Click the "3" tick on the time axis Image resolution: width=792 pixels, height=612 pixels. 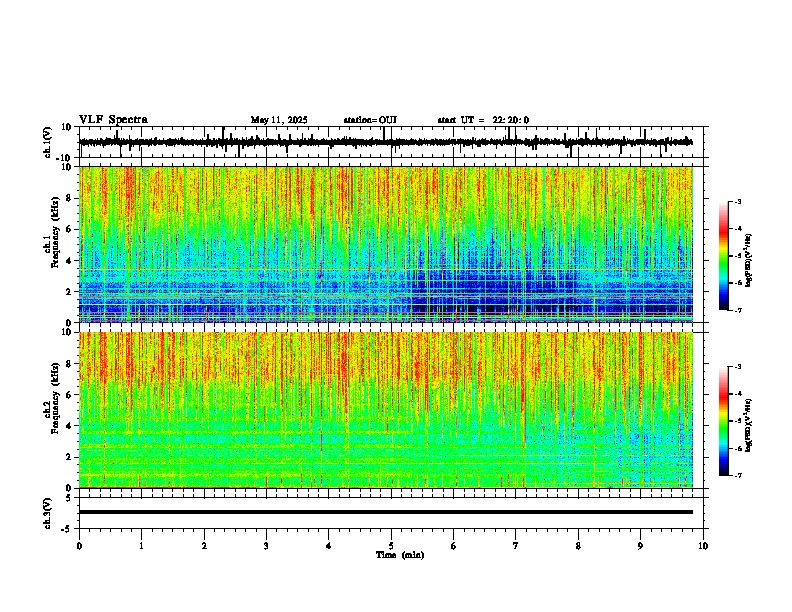[x=266, y=546]
